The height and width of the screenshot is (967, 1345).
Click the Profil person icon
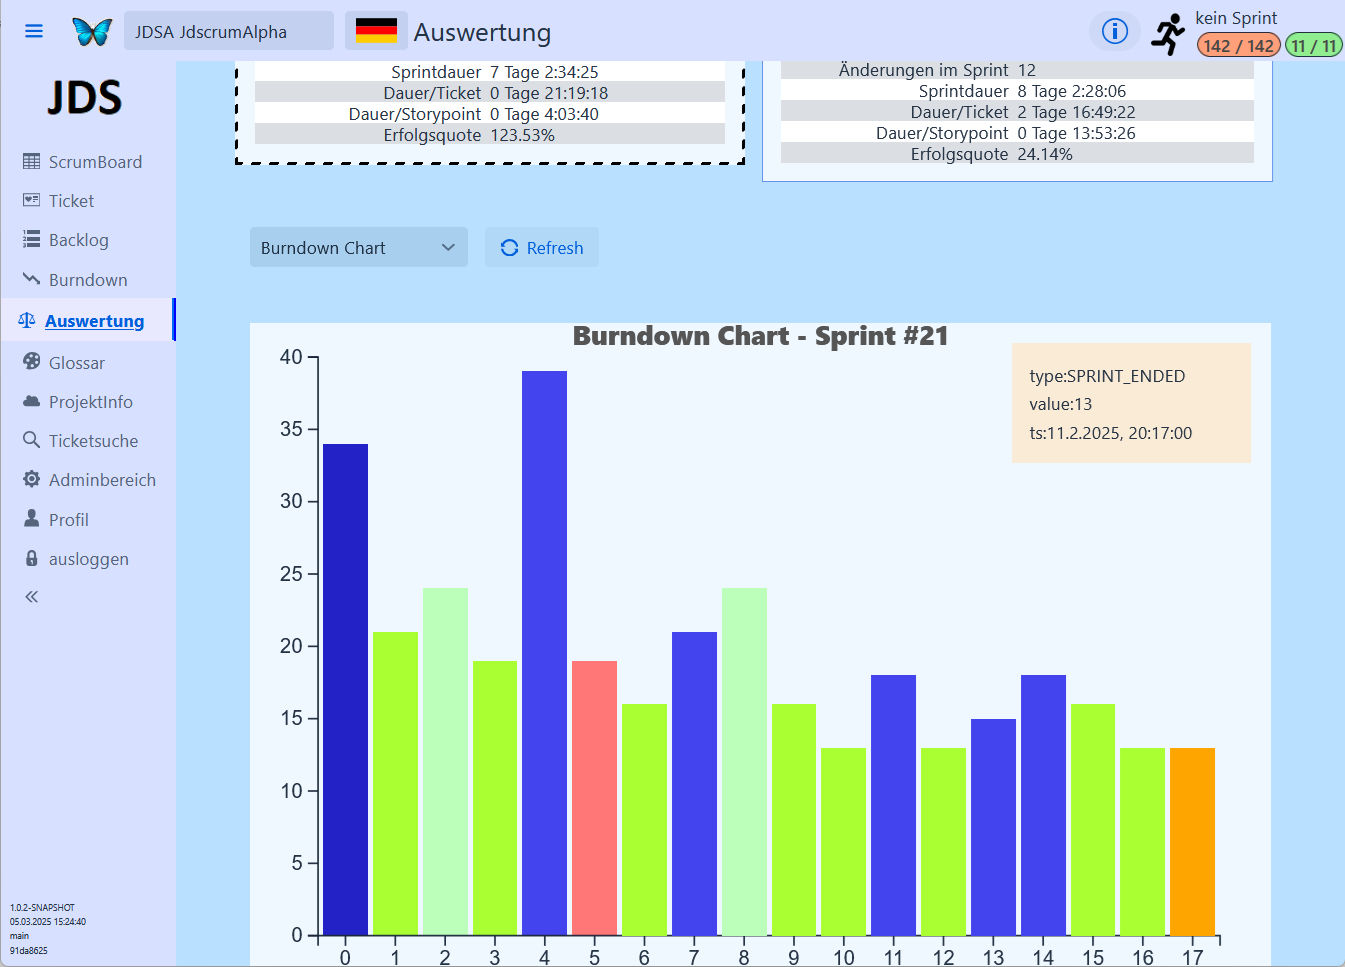[x=32, y=519]
